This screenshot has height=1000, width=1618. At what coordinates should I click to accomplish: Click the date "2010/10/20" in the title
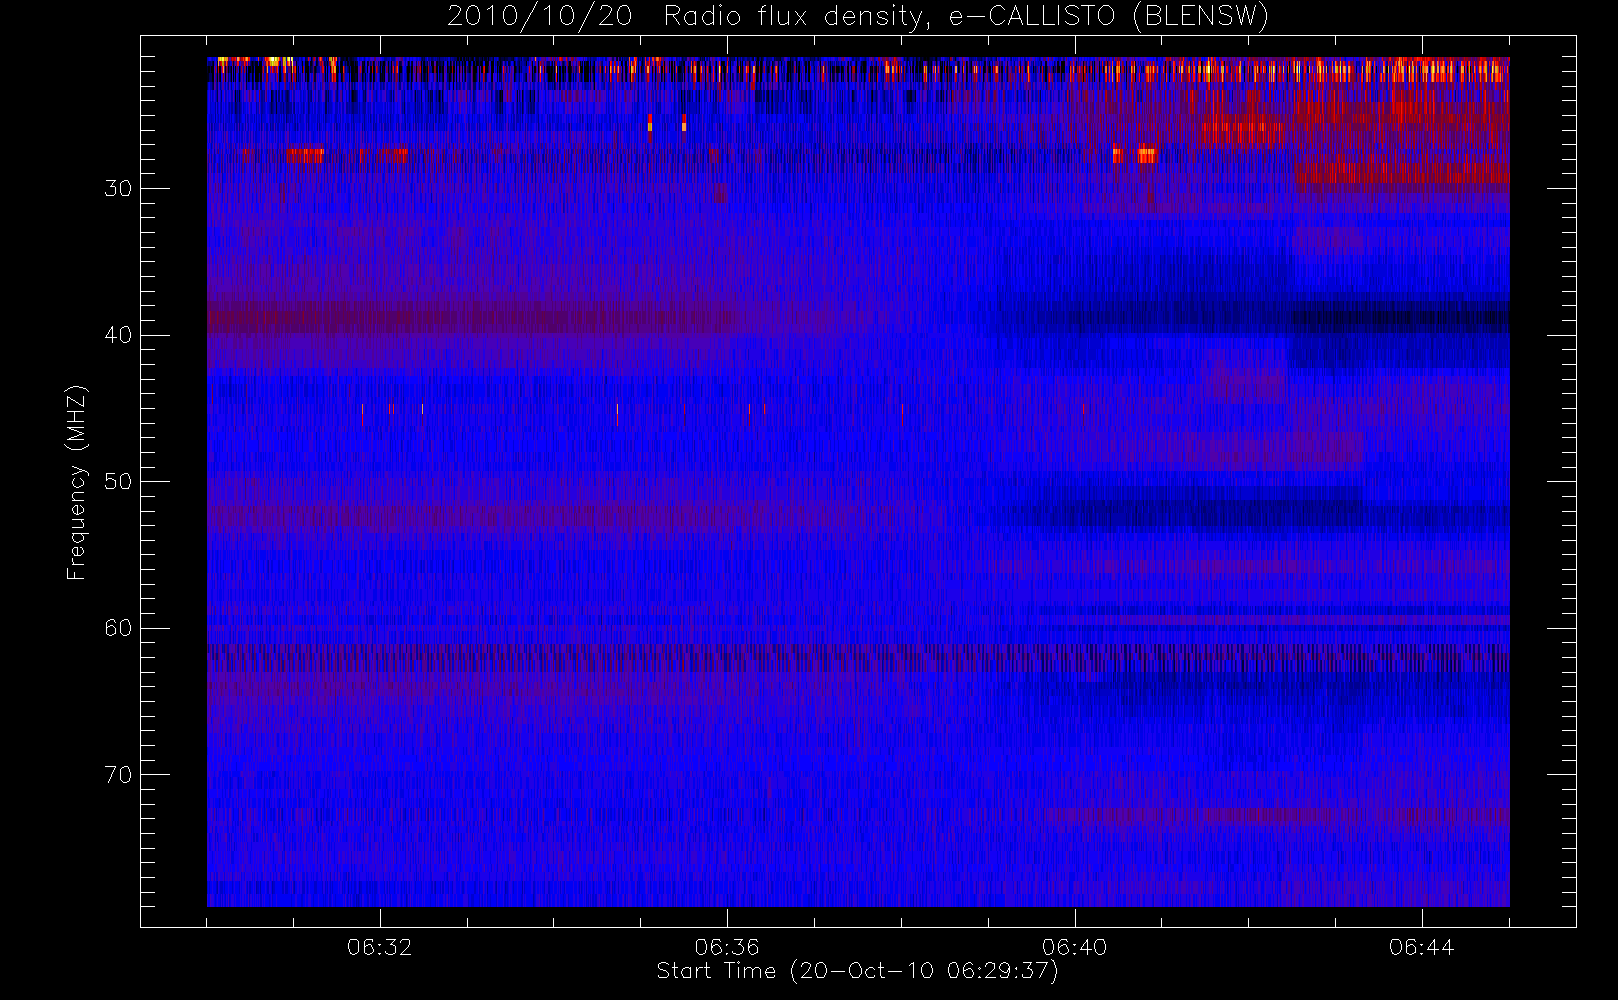[x=539, y=17]
